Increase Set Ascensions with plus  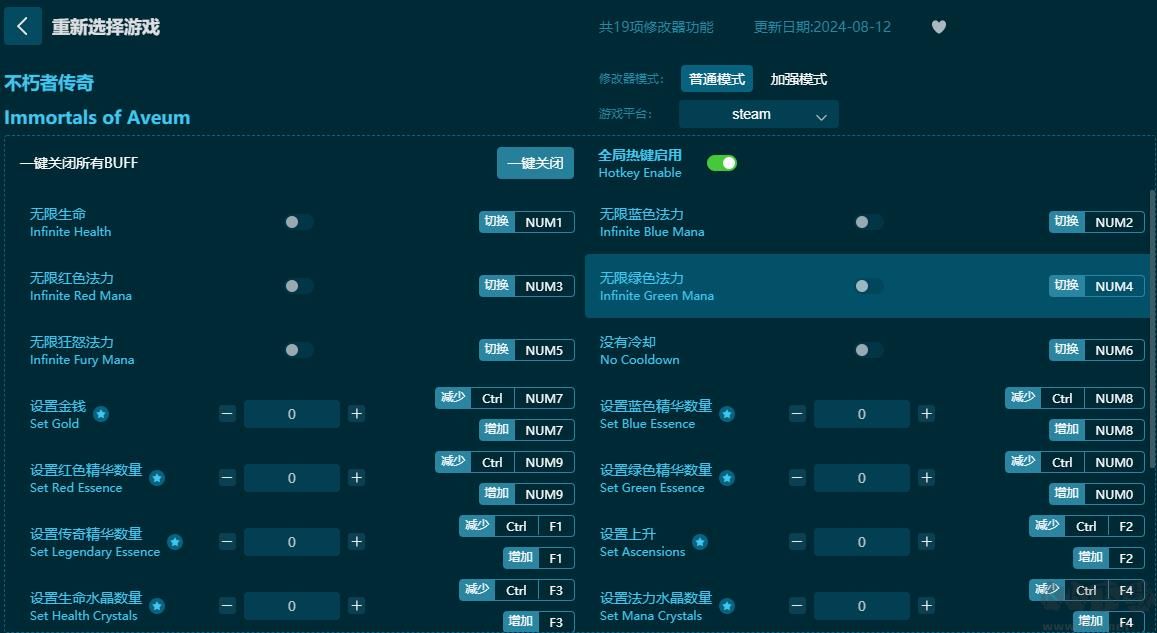pyautogui.click(x=927, y=542)
